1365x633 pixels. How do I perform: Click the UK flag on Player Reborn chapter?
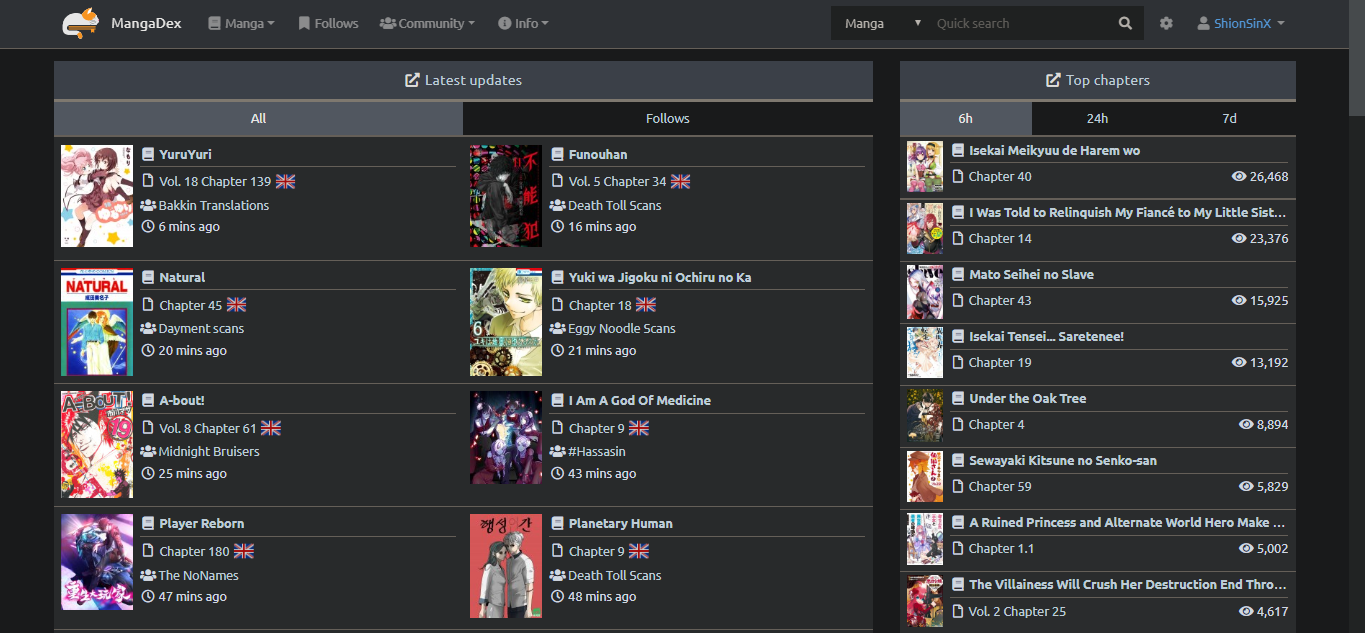244,551
